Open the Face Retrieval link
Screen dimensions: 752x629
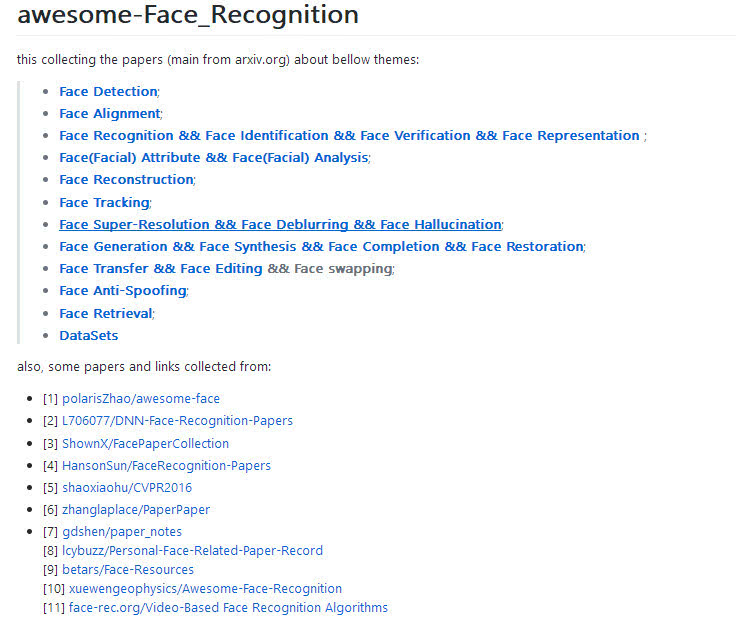click(x=106, y=314)
